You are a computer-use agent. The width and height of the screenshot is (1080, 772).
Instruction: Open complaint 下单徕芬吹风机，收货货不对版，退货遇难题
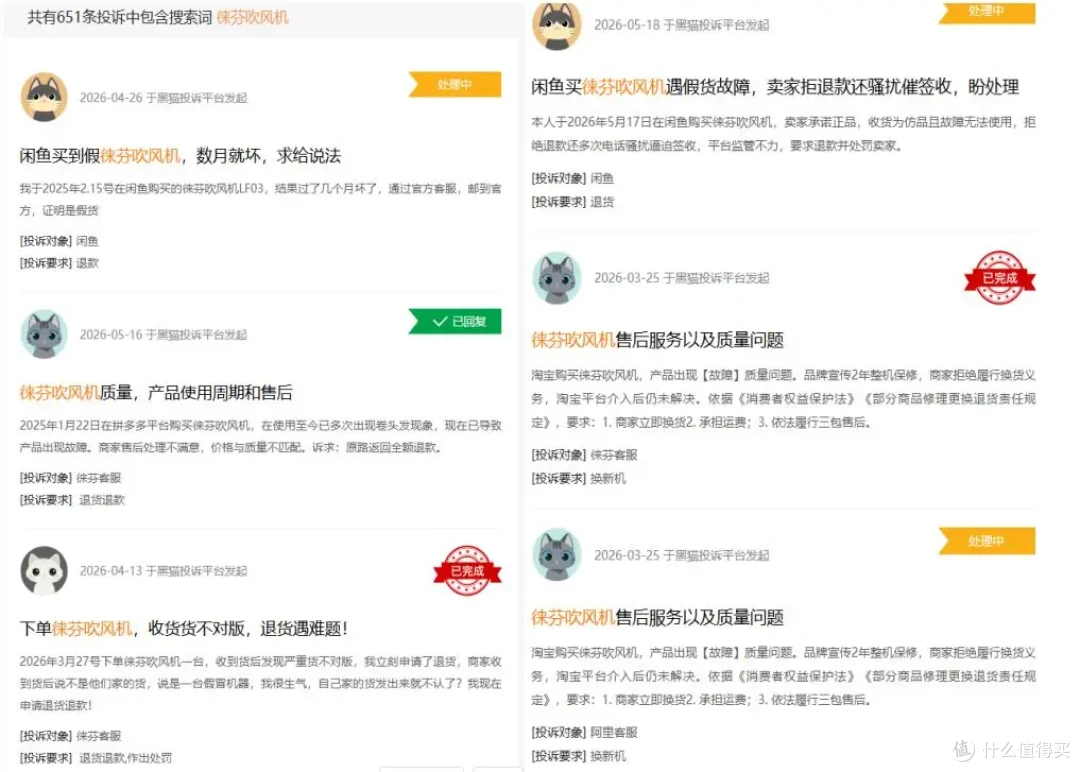pyautogui.click(x=183, y=628)
